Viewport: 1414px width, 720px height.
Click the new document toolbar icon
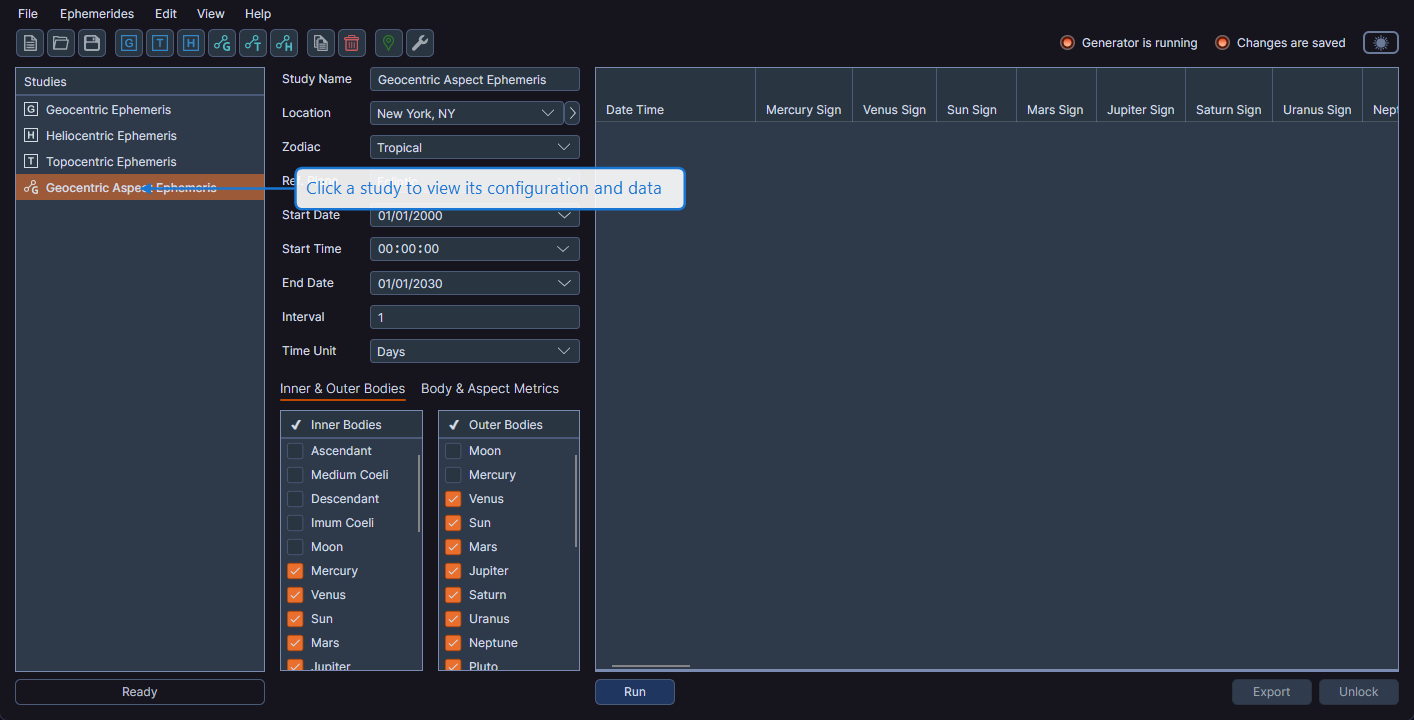point(30,43)
